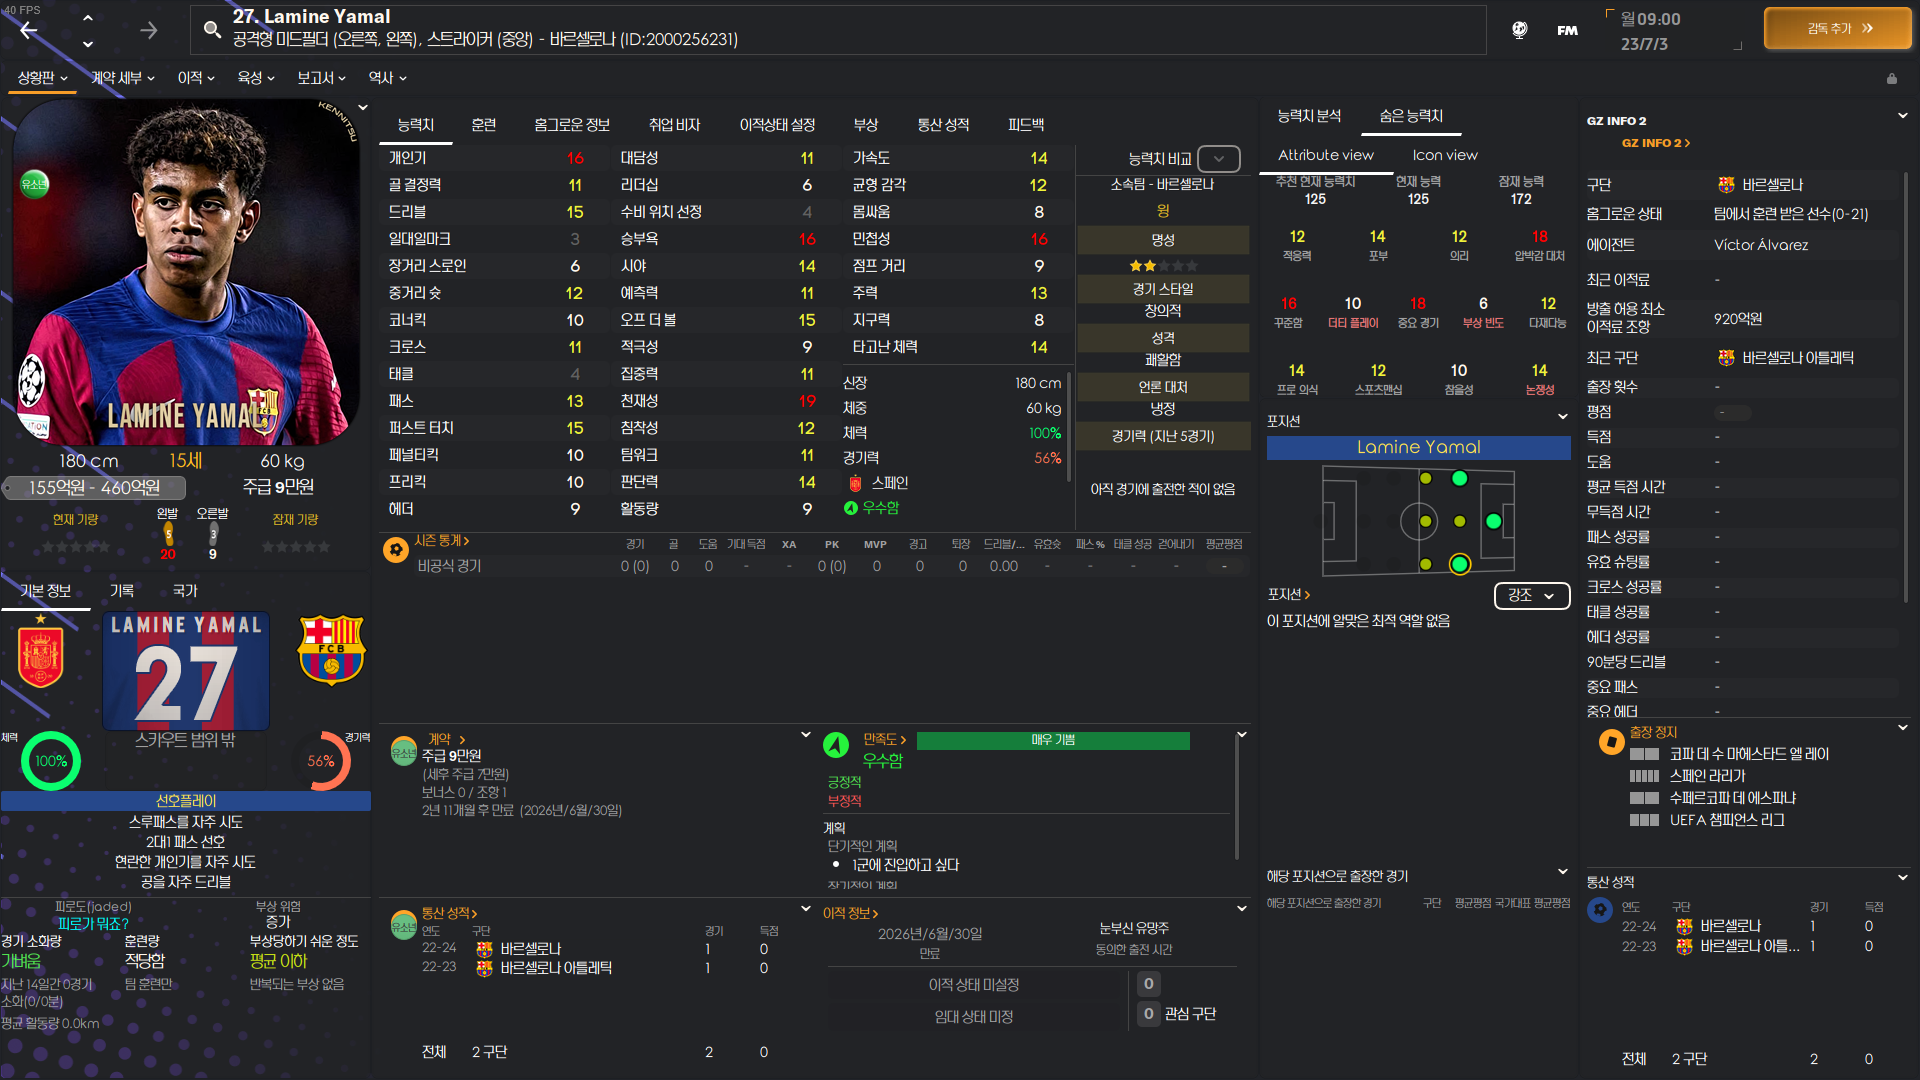This screenshot has height=1080, width=1920.
Task: Open the 능력치 비교 dropdown
Action: tap(1218, 159)
